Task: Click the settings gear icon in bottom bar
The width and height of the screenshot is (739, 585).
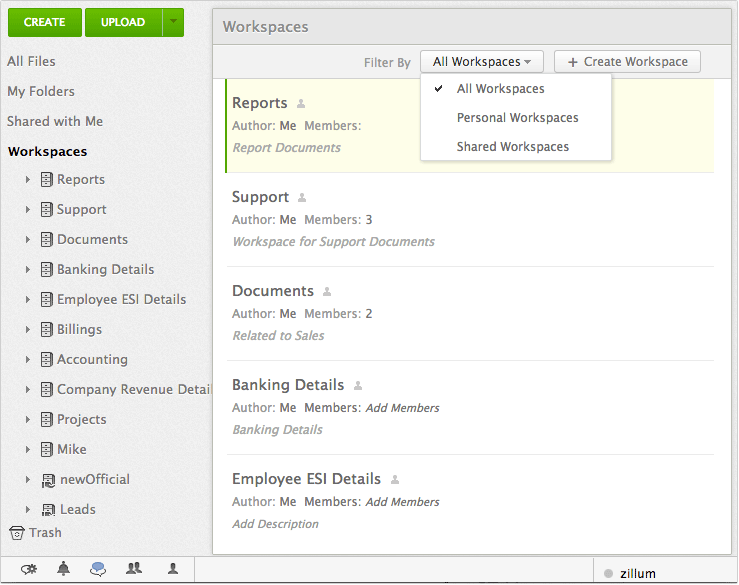Action: pos(29,569)
